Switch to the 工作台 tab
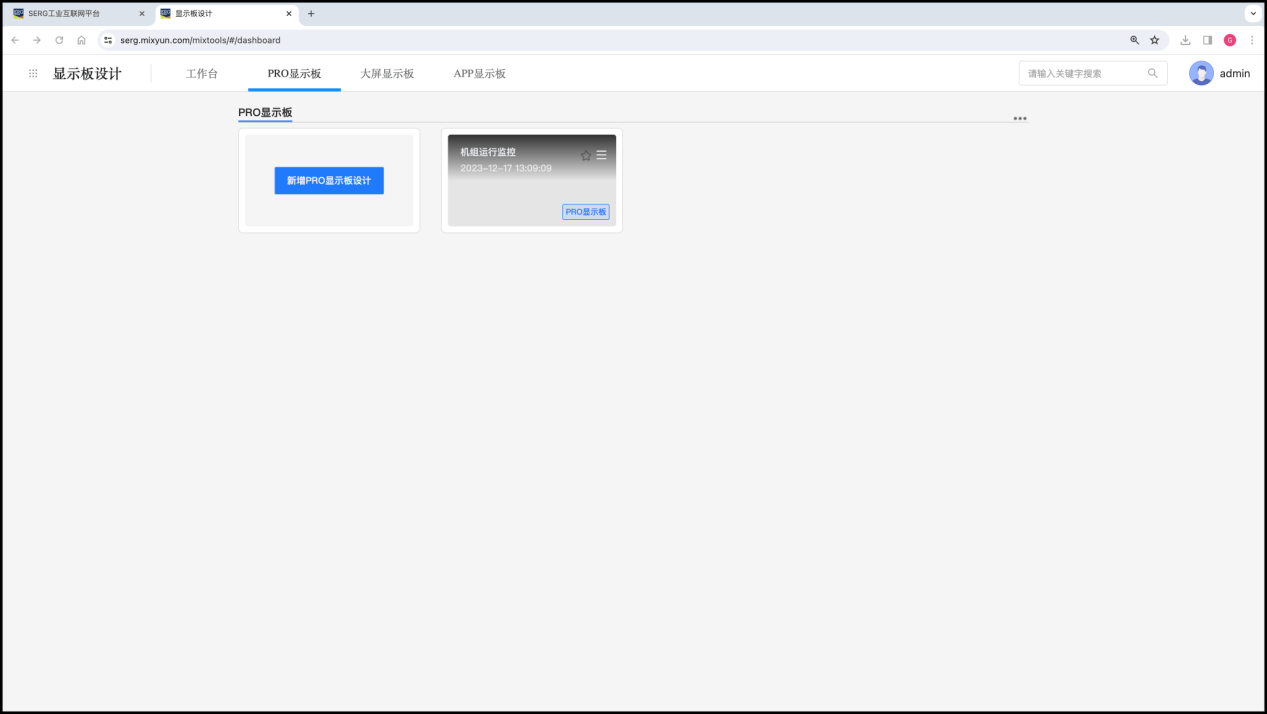Screen dimensions: 1267x714 [202, 74]
